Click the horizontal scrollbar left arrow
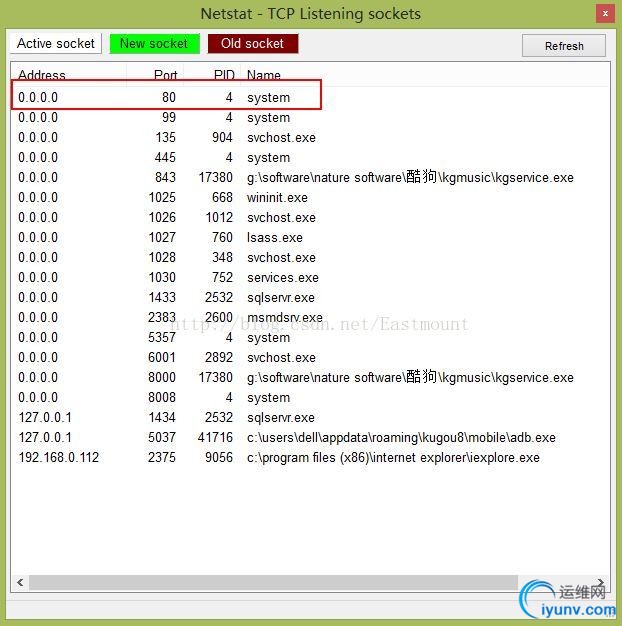The width and height of the screenshot is (622, 626). tap(20, 582)
